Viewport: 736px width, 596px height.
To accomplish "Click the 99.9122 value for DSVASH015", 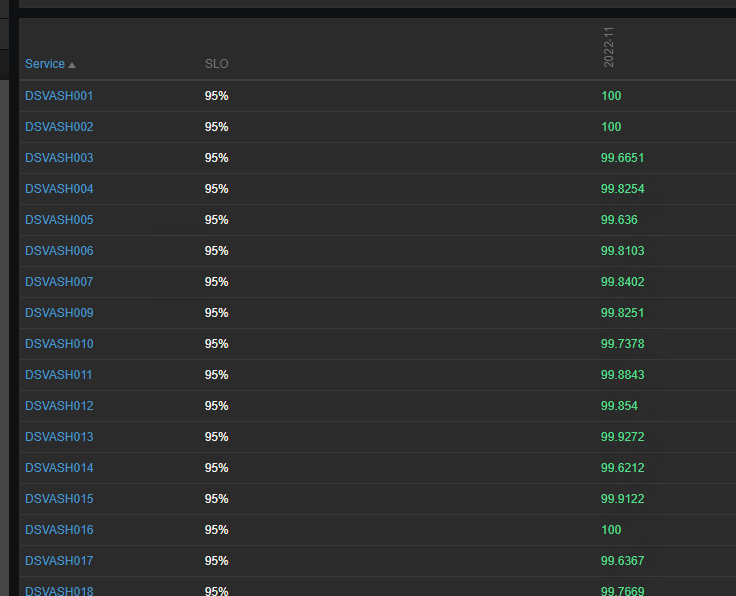I will (x=622, y=498).
